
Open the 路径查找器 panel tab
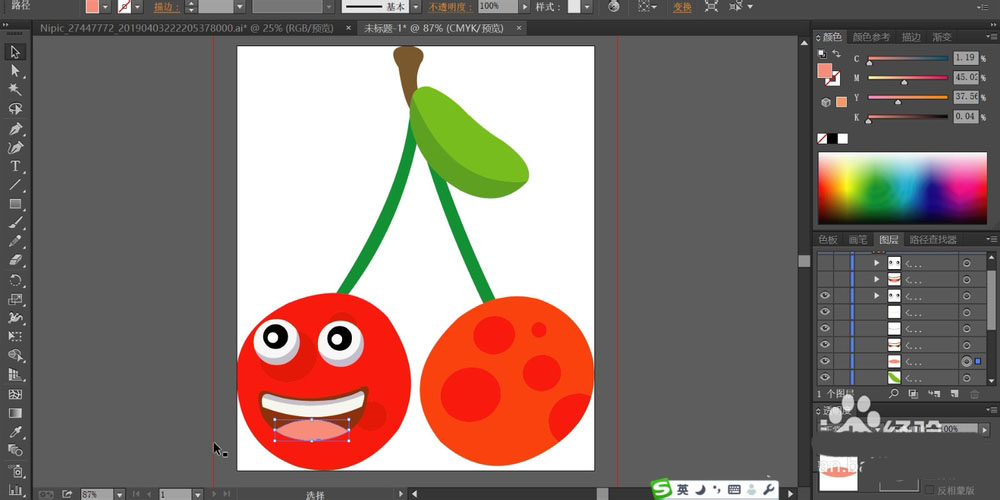tap(933, 240)
